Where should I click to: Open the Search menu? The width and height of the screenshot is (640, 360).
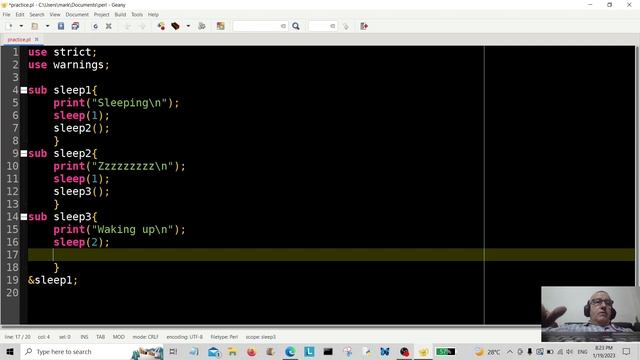tap(37, 15)
